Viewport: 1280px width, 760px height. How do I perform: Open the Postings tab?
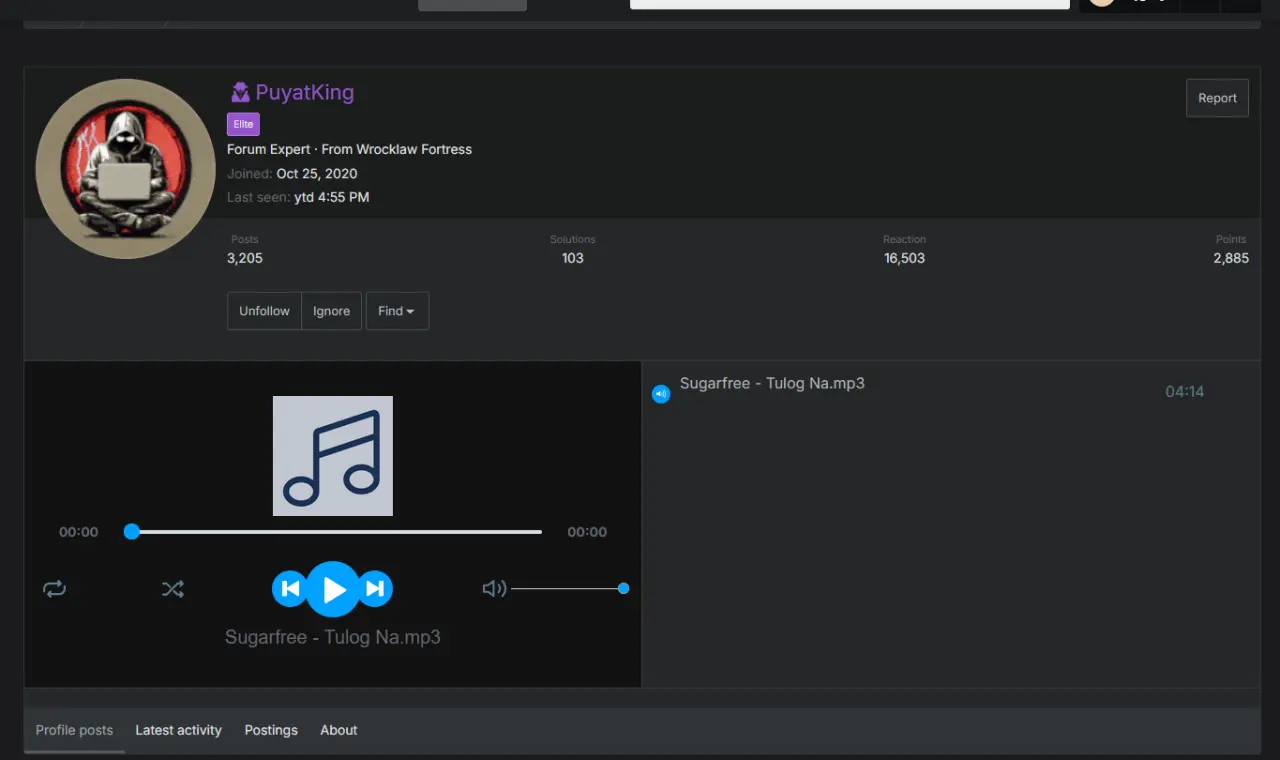coord(271,730)
